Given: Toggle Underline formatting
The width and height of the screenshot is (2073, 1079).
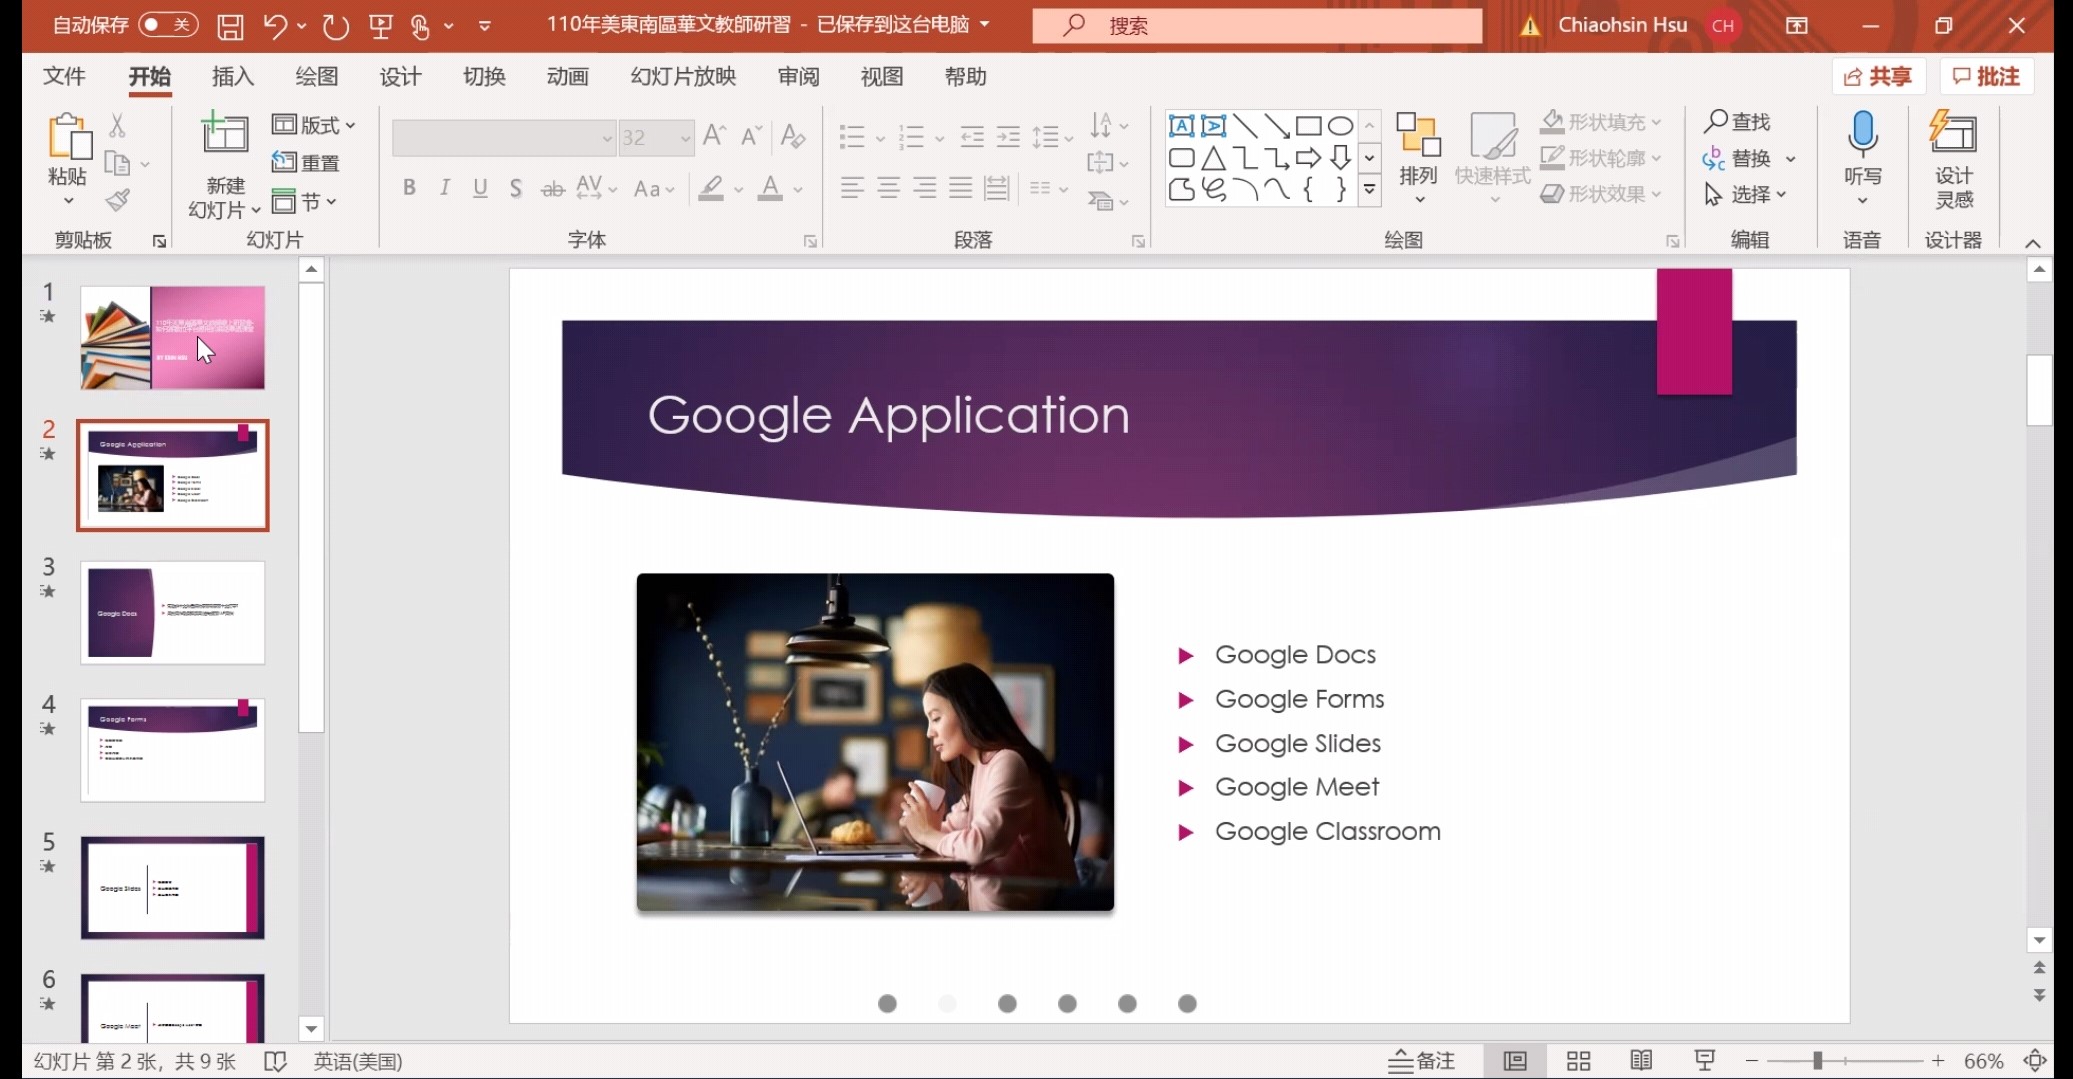Looking at the screenshot, I should coord(480,188).
